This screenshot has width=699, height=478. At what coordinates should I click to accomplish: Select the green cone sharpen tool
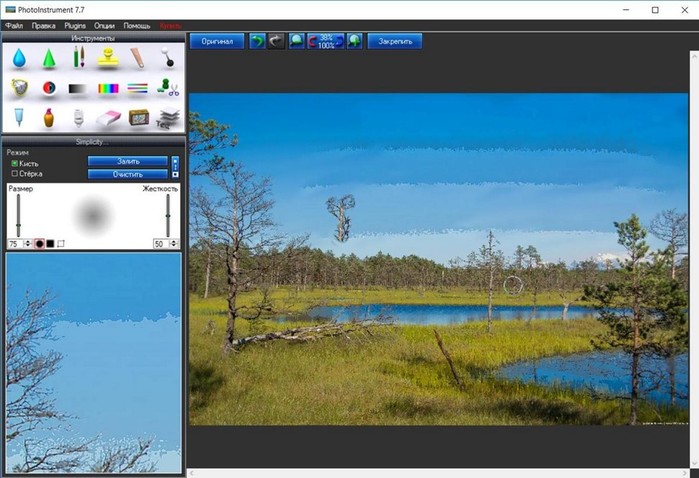tap(49, 58)
